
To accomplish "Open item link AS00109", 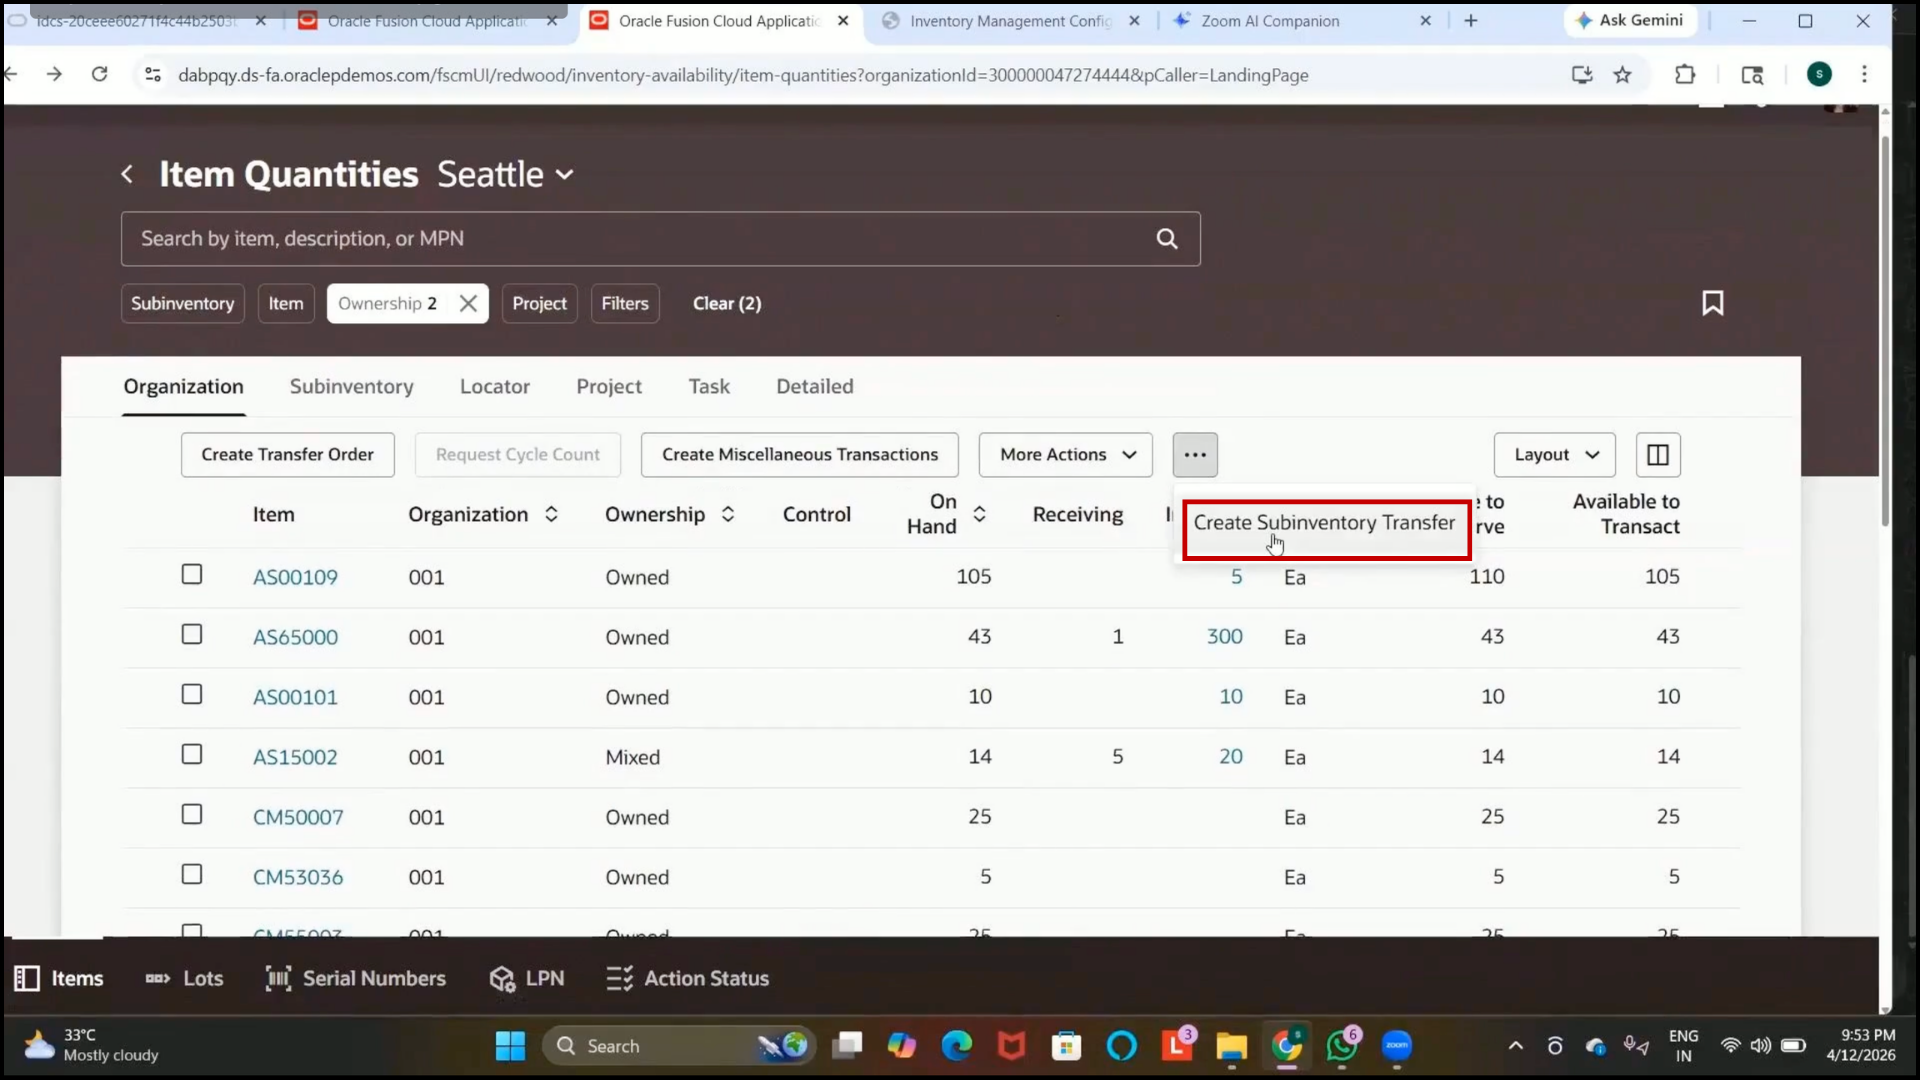I will click(295, 577).
